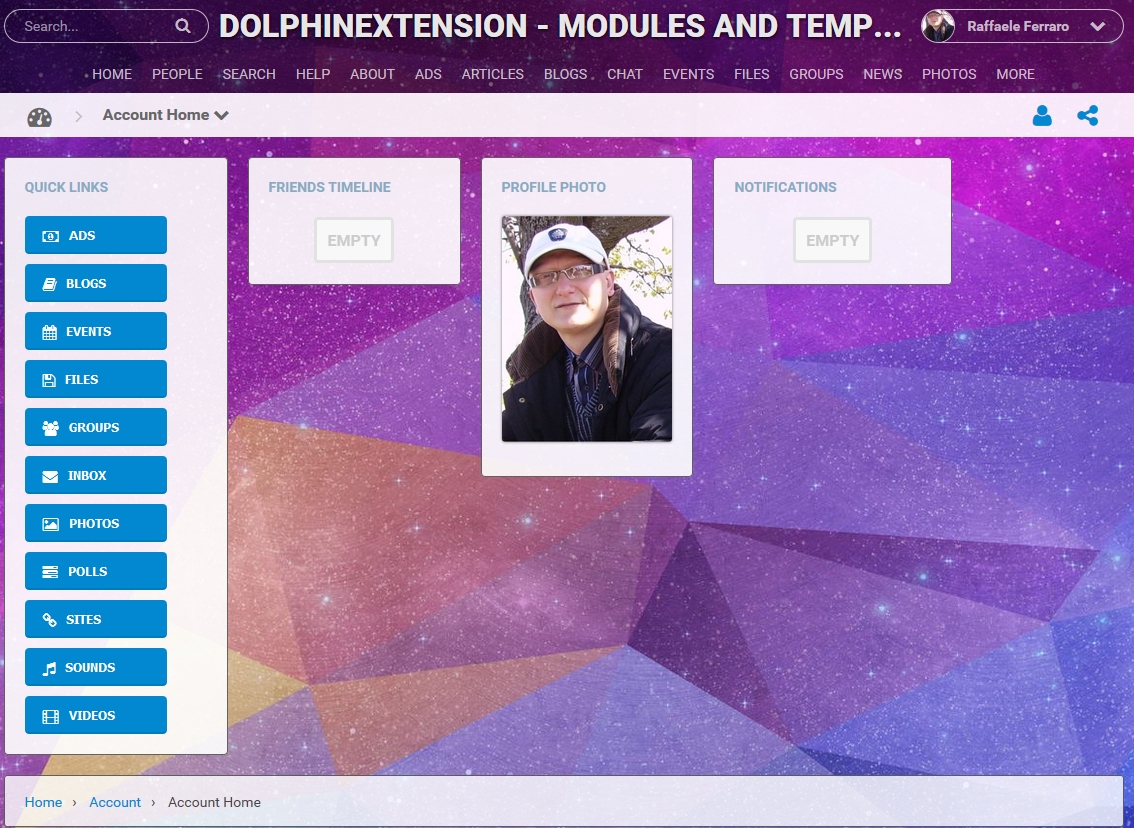This screenshot has height=828, width=1134.
Task: Open the MORE navigation menu
Action: [x=1015, y=74]
